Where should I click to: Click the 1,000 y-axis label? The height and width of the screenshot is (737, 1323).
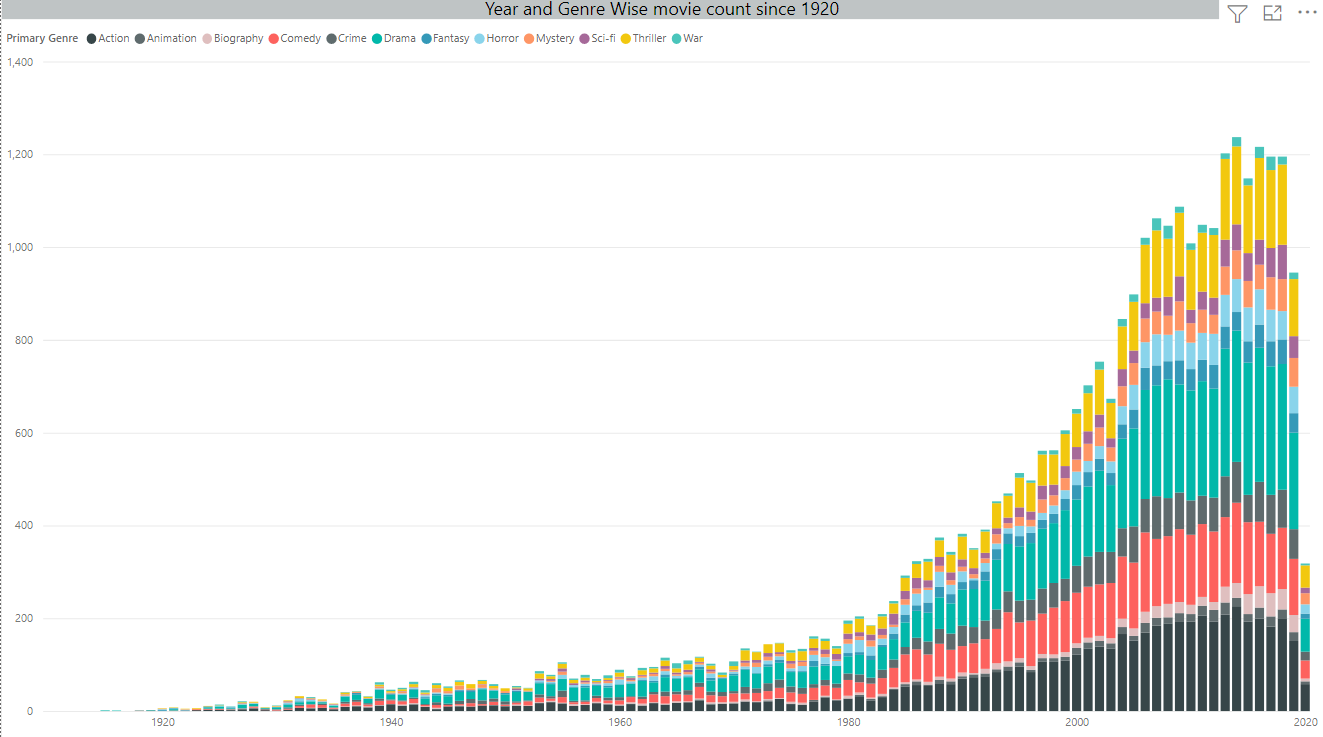[x=21, y=247]
